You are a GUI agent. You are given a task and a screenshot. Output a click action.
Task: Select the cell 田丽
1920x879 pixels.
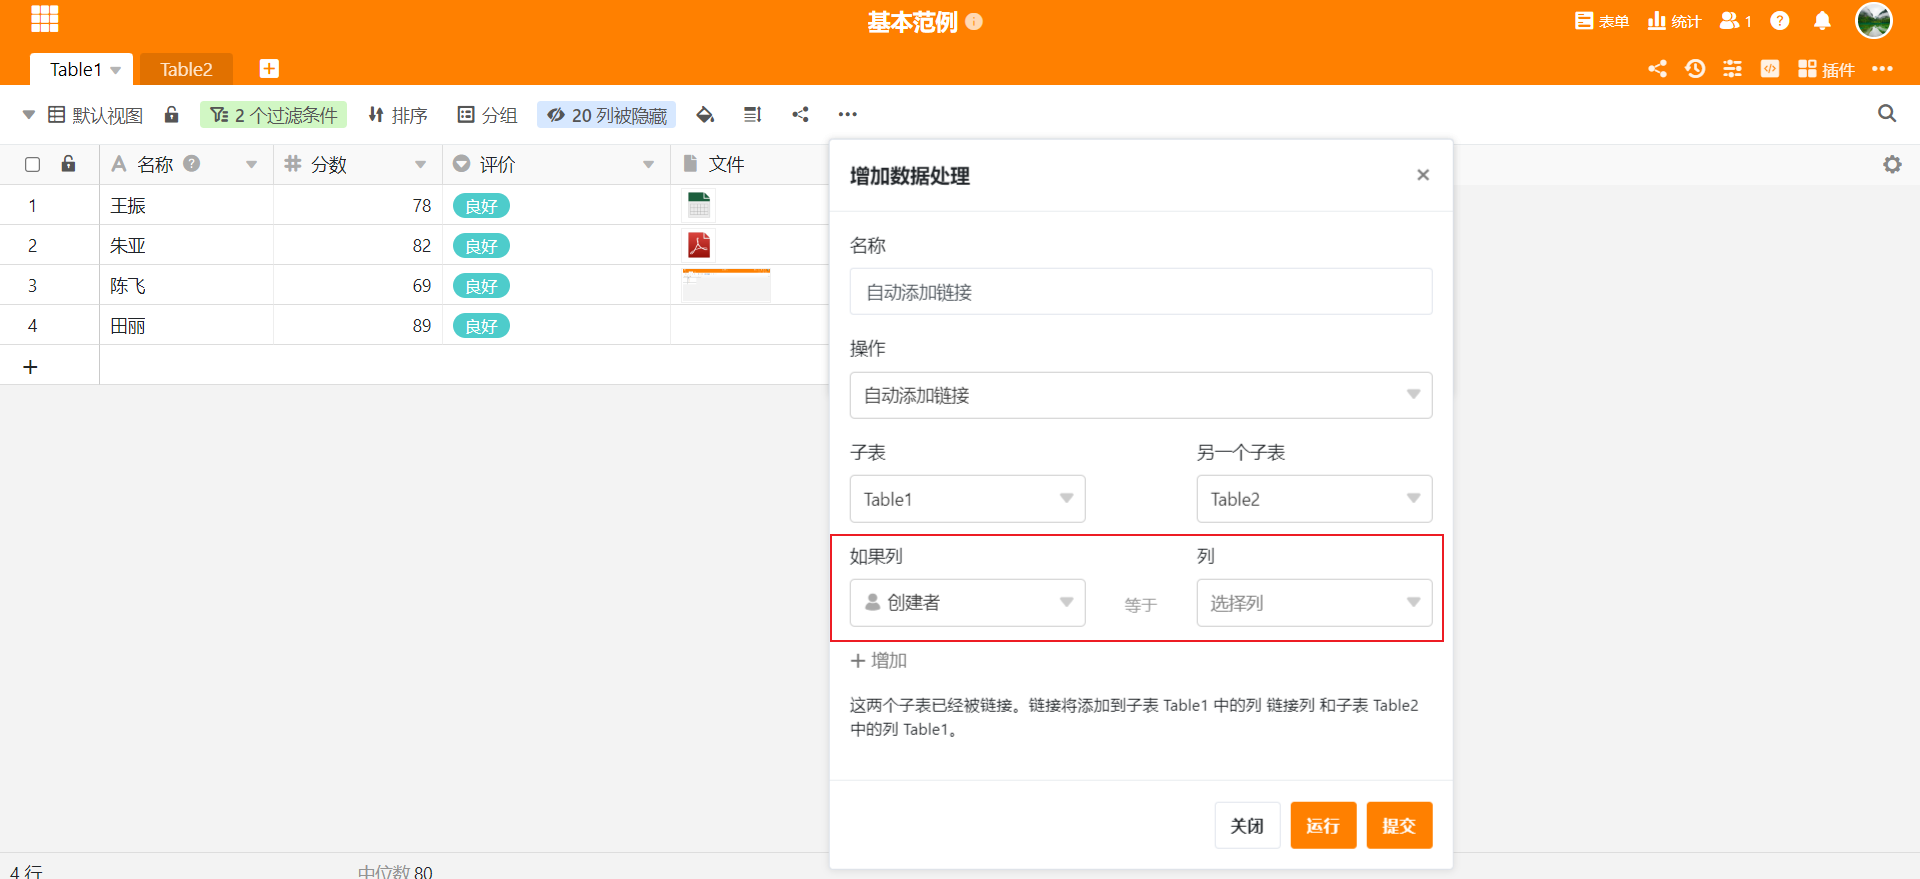tap(186, 325)
